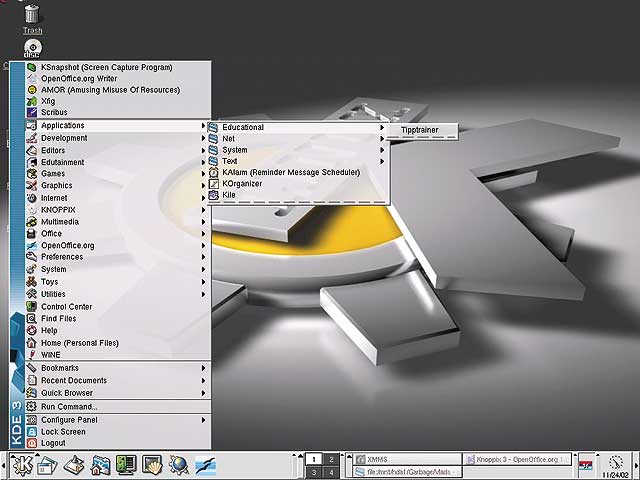640x480 pixels.
Task: Open the shell-screen icon in the panel
Action: (x=152, y=465)
